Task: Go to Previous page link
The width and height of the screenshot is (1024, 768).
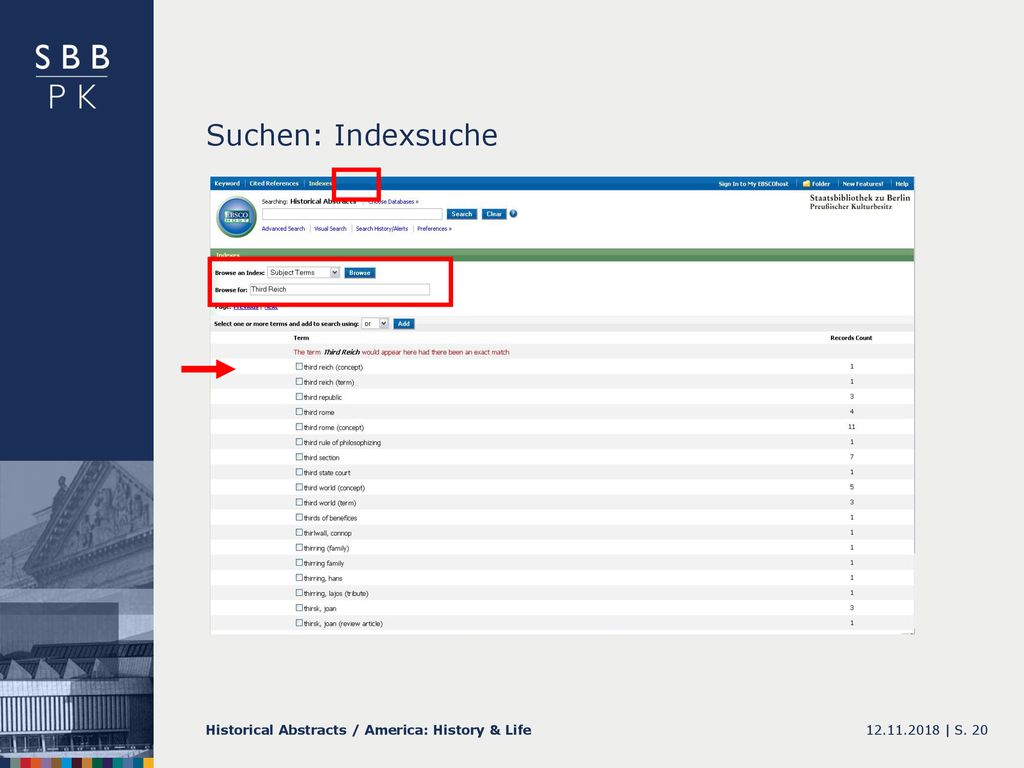Action: pyautogui.click(x=246, y=307)
